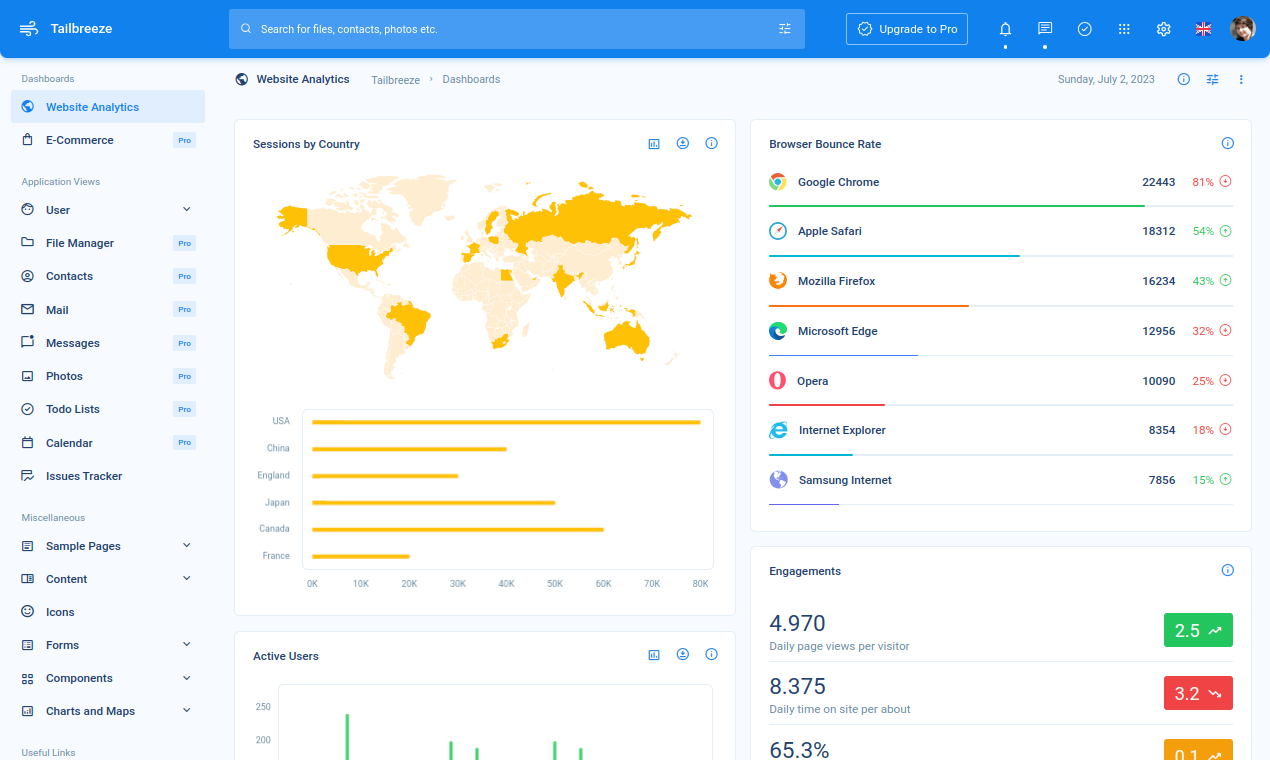View info for Active Users card

712,655
